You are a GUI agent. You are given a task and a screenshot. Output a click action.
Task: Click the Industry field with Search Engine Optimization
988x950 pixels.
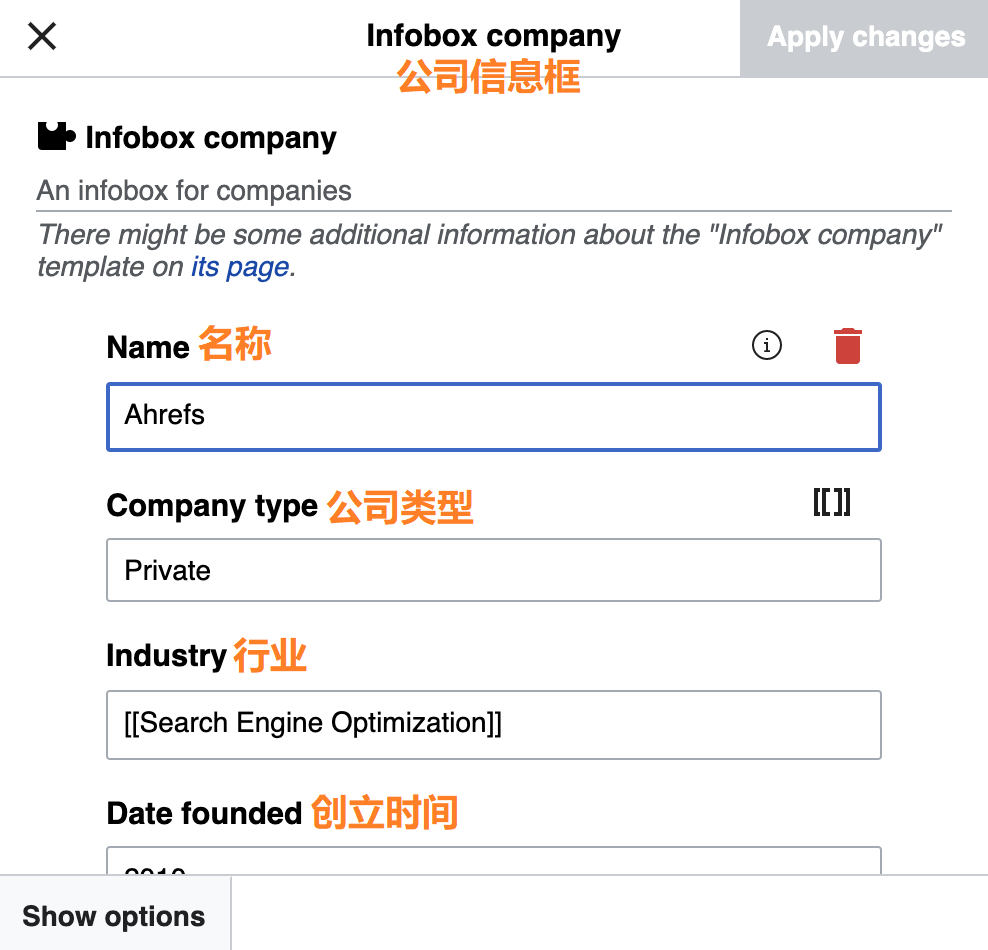coord(493,724)
